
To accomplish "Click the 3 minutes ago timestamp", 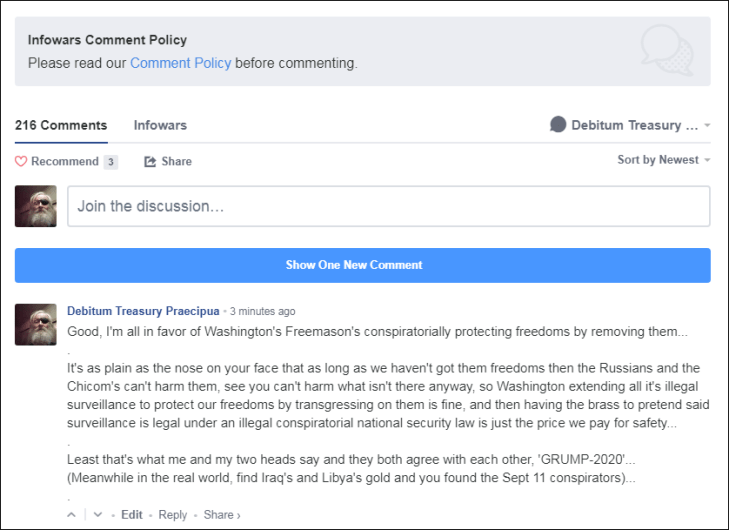I will point(262,311).
